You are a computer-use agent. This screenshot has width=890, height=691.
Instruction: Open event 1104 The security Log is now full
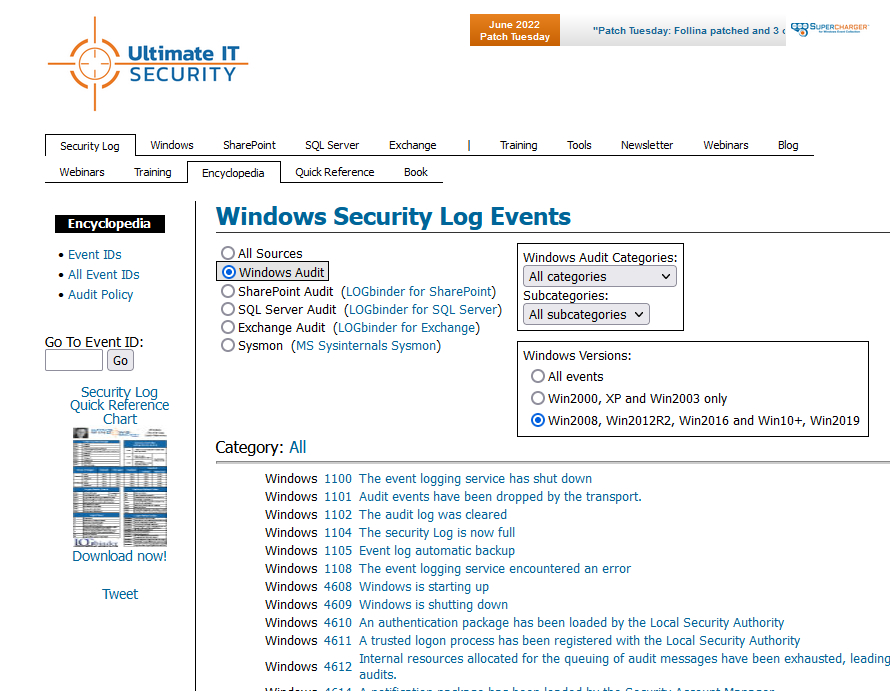click(x=437, y=533)
